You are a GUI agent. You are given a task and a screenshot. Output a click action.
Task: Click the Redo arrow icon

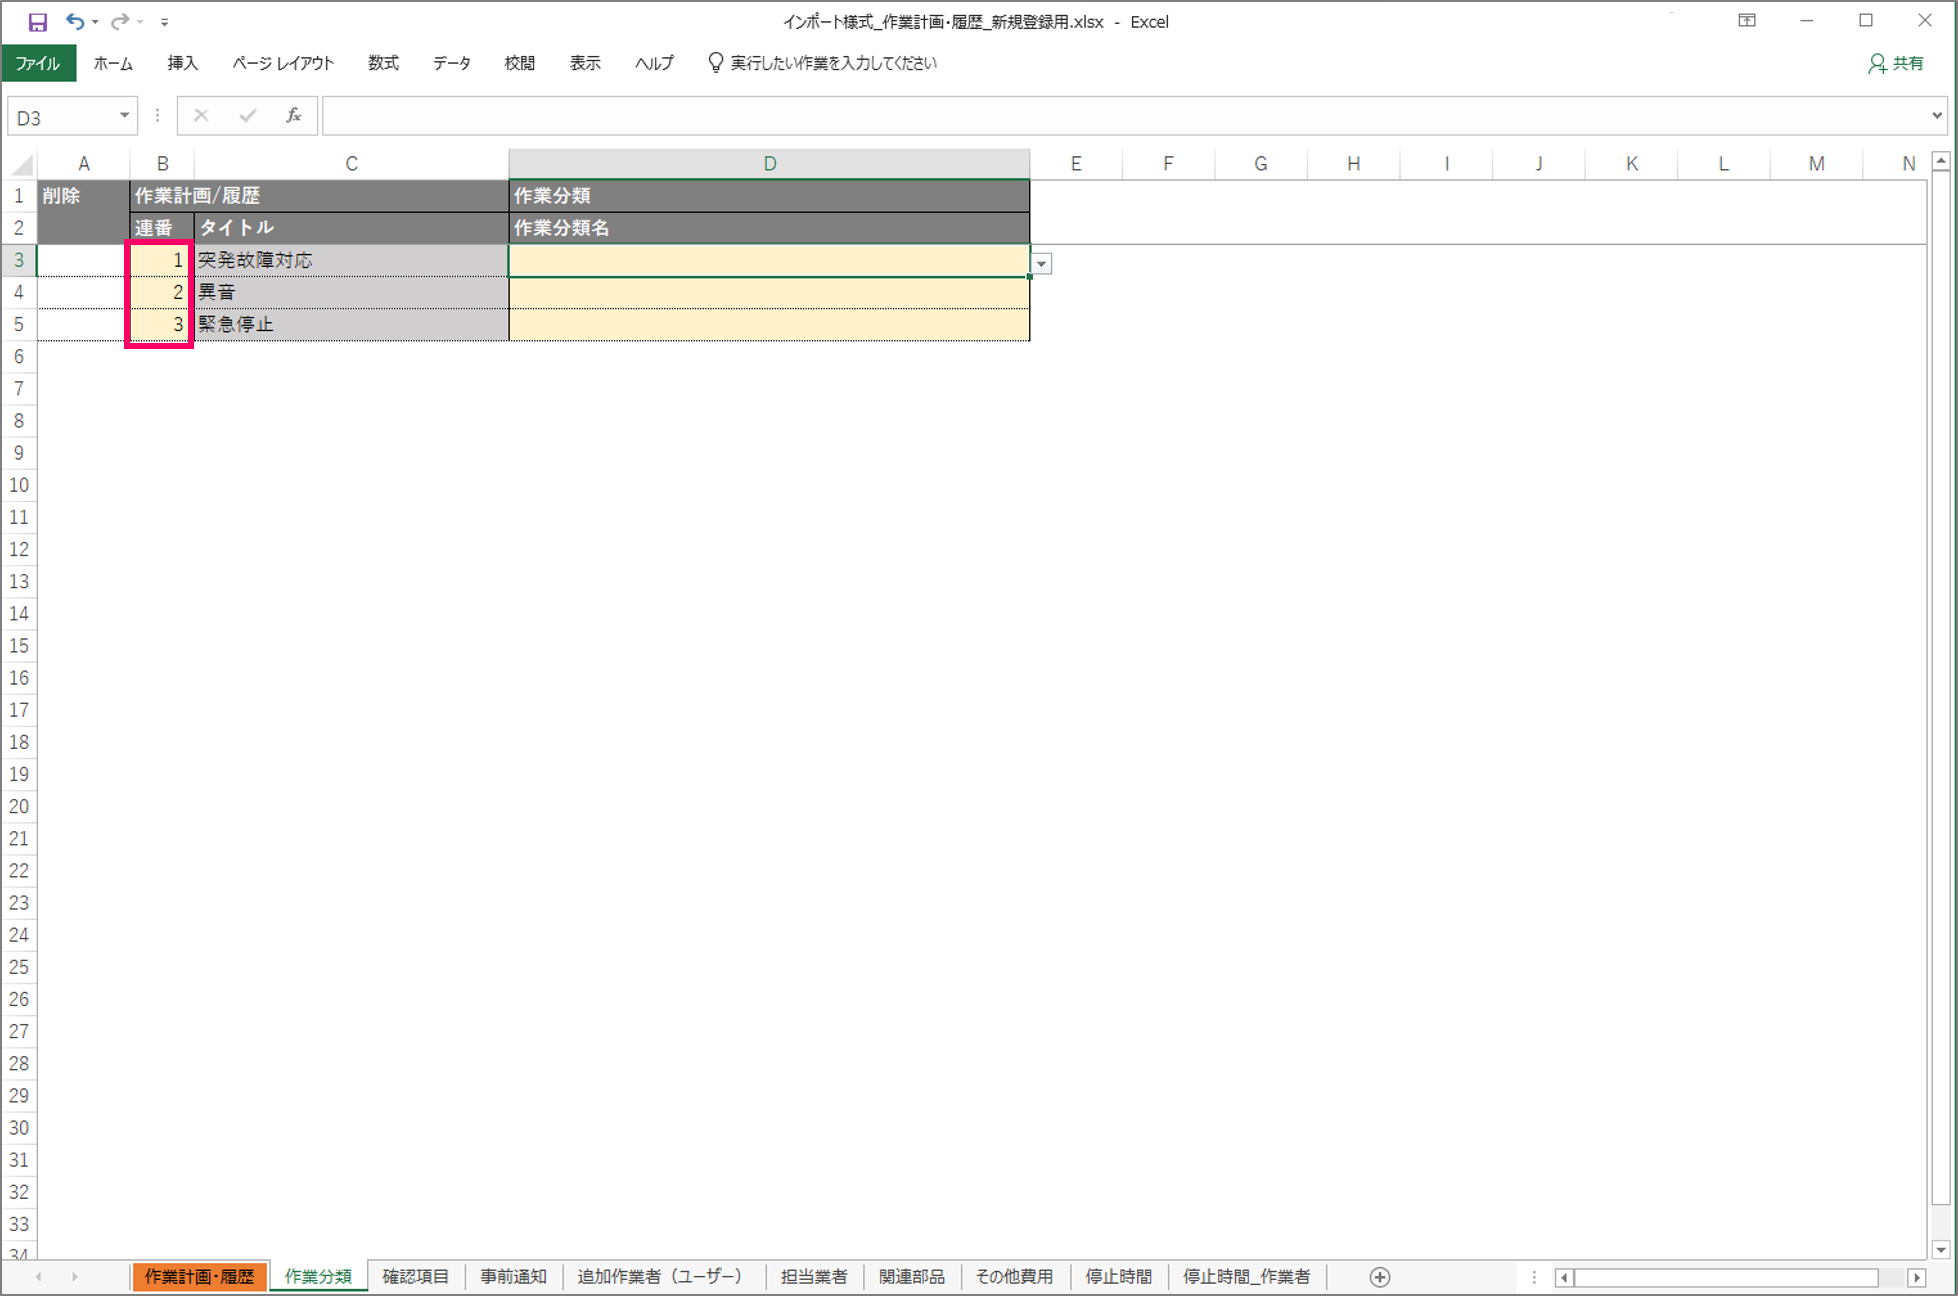coord(119,21)
